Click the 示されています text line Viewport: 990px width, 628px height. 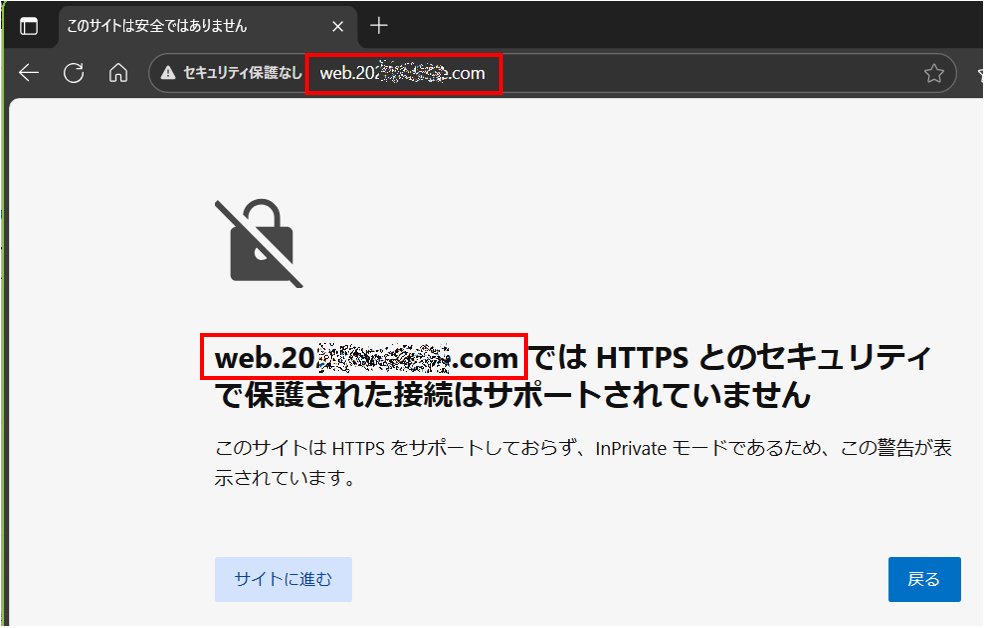(x=285, y=479)
